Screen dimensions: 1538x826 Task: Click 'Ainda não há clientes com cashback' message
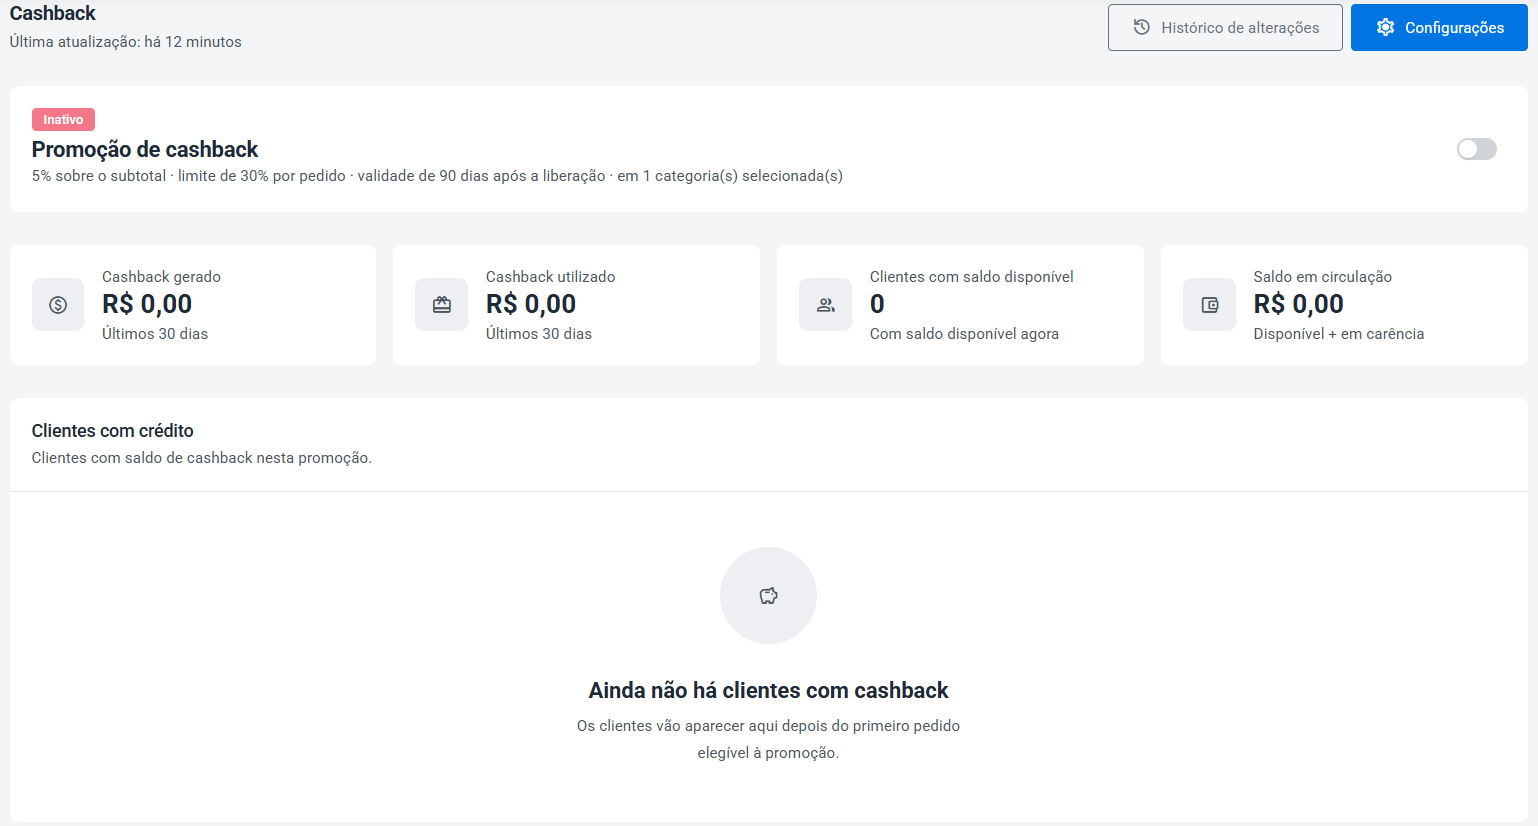click(x=768, y=691)
